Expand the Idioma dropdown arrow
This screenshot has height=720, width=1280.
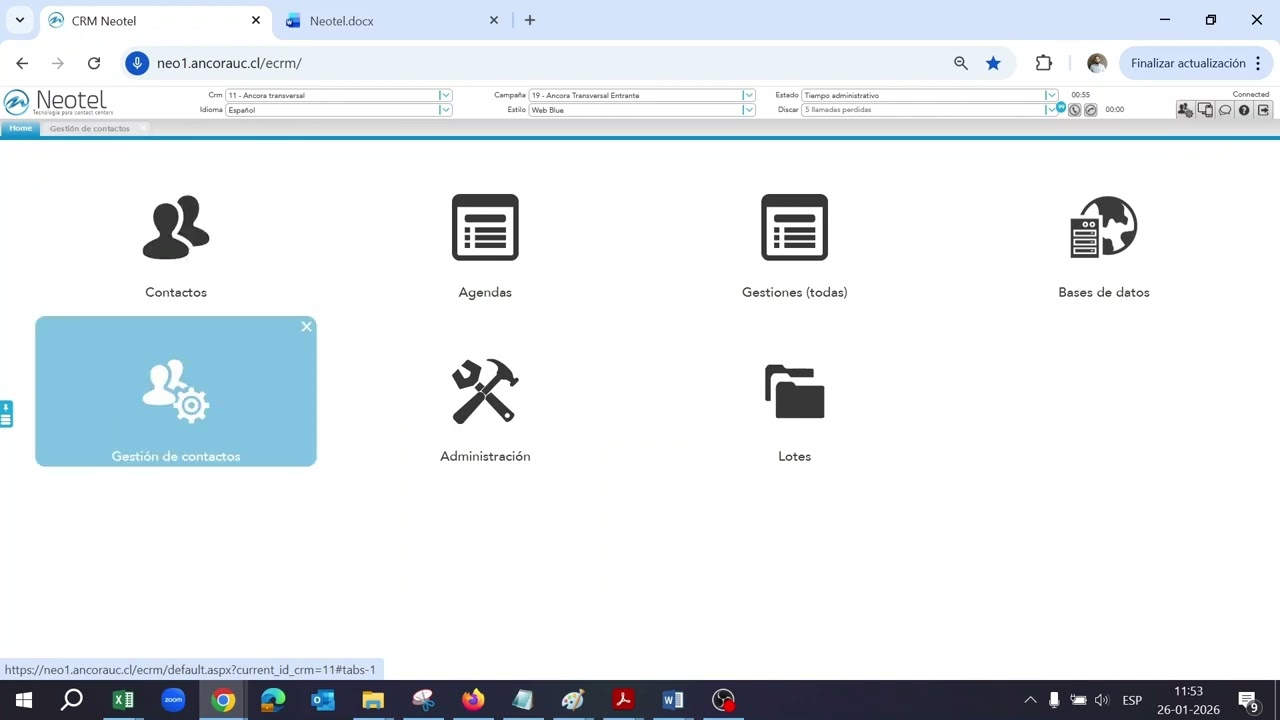point(446,110)
